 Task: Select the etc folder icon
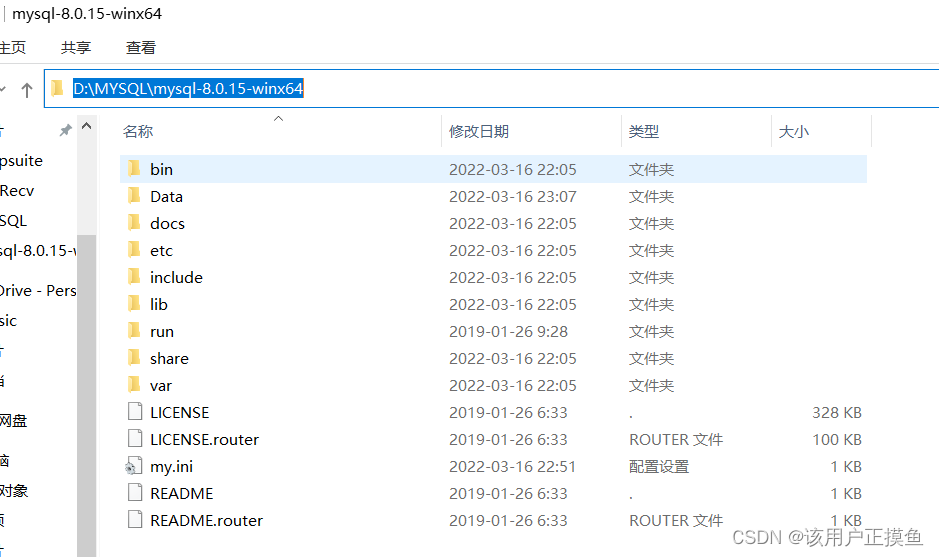(135, 250)
